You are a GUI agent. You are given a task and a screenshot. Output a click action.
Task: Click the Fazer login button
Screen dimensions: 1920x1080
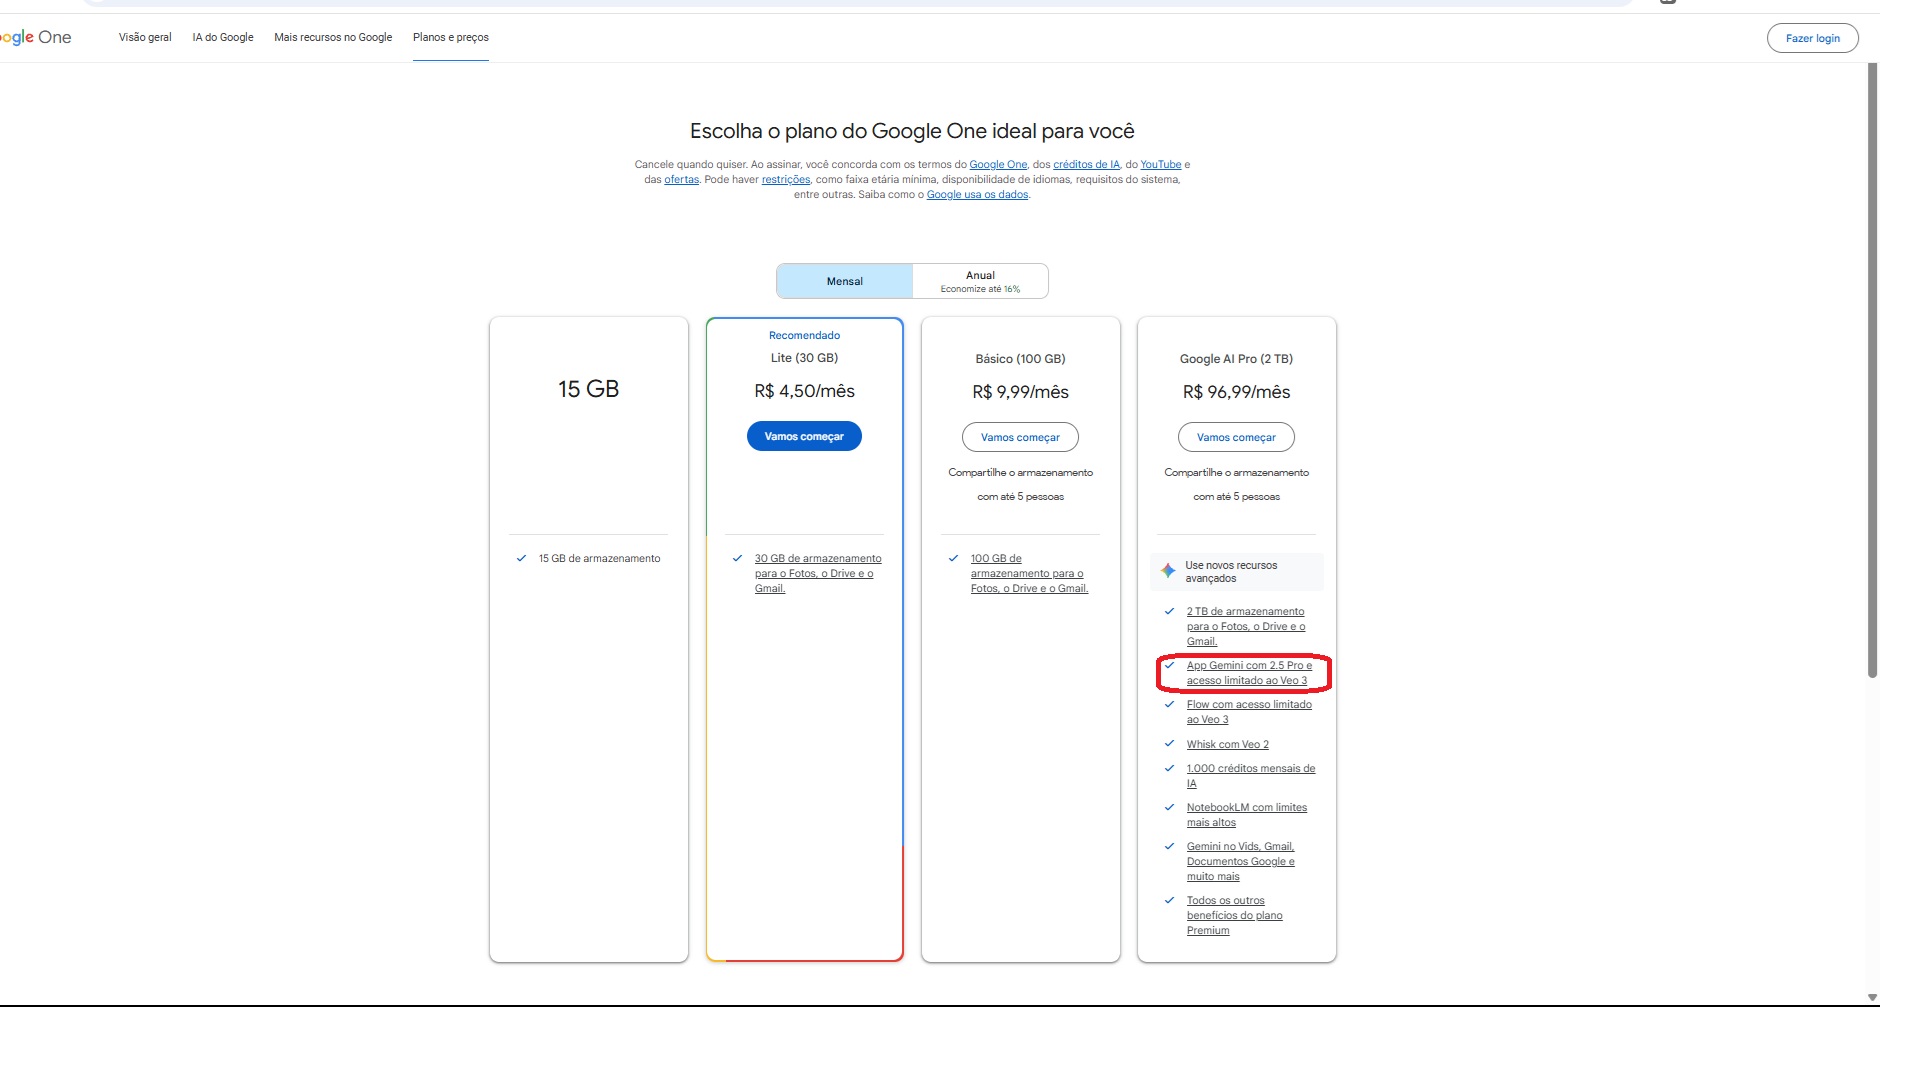click(x=1812, y=38)
